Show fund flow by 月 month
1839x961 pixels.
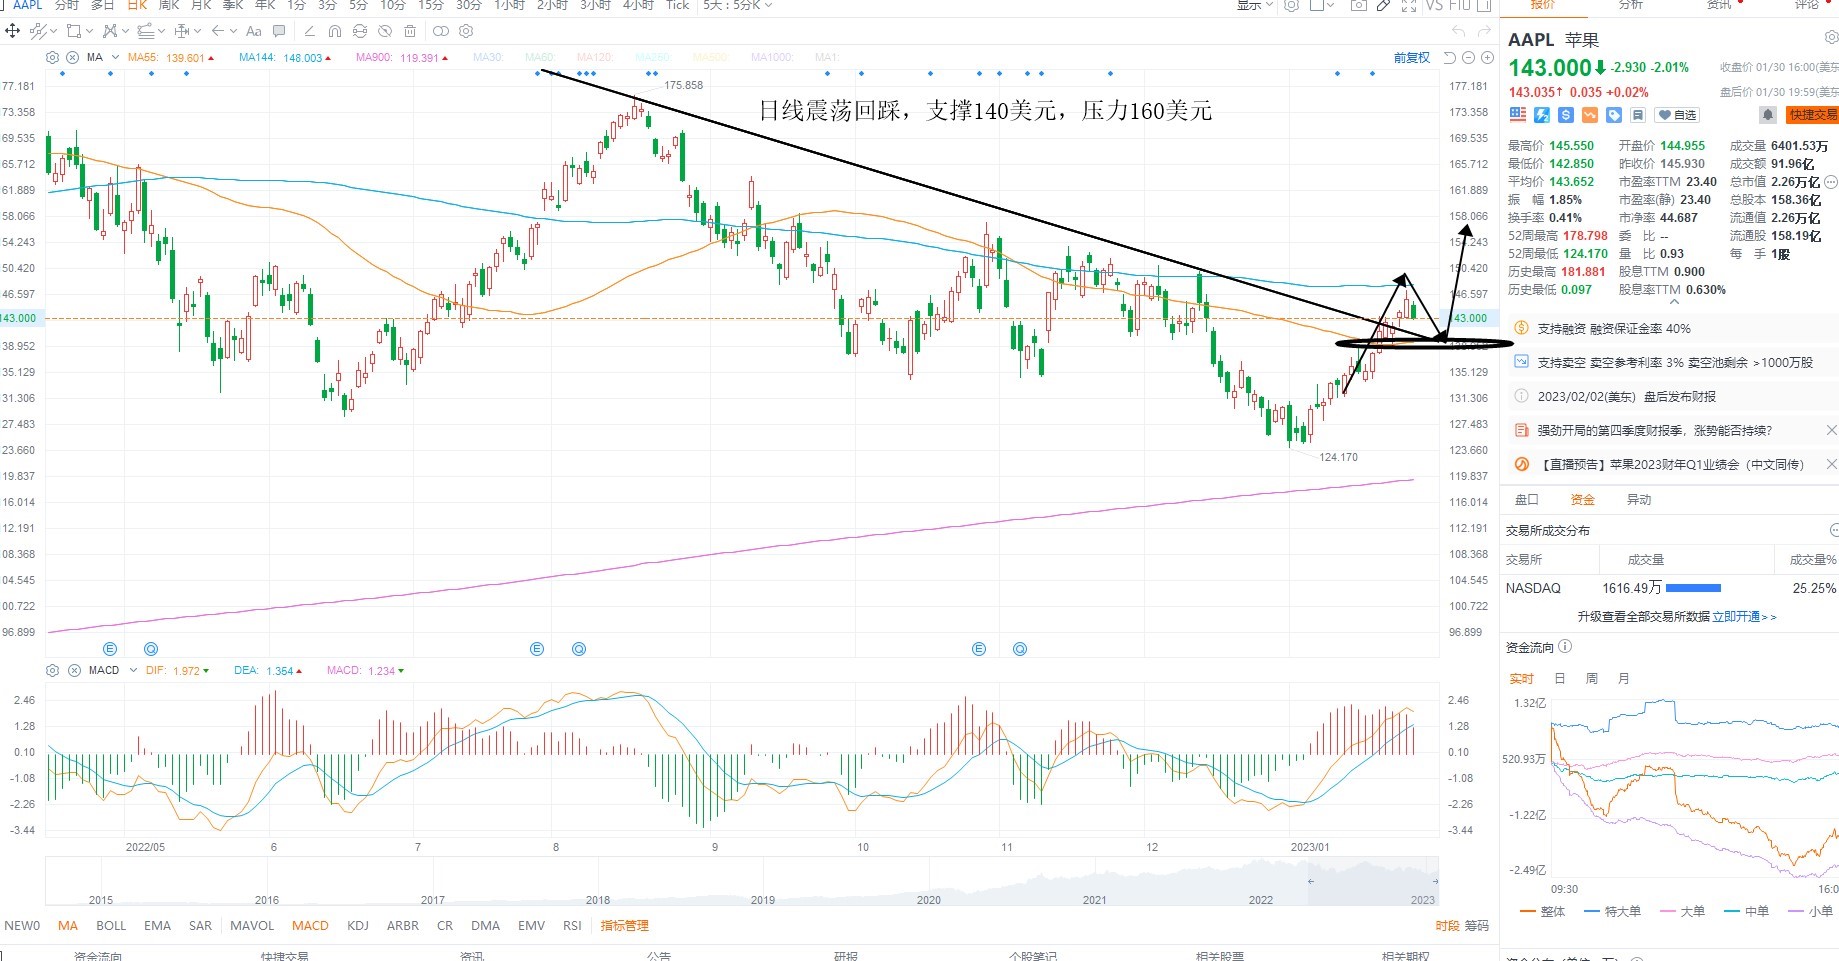tap(1623, 679)
